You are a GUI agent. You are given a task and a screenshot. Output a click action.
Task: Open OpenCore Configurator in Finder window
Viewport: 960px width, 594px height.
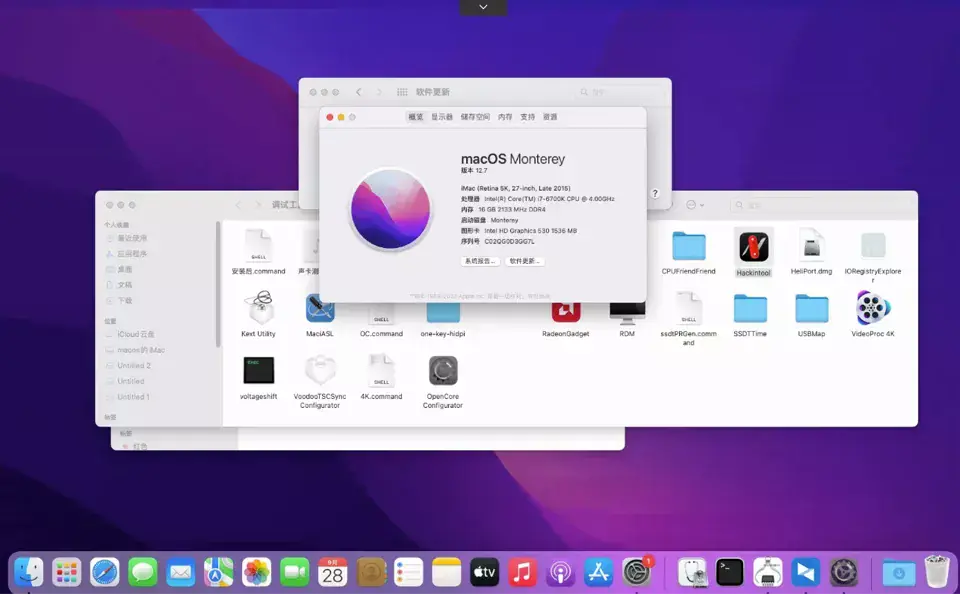point(443,370)
